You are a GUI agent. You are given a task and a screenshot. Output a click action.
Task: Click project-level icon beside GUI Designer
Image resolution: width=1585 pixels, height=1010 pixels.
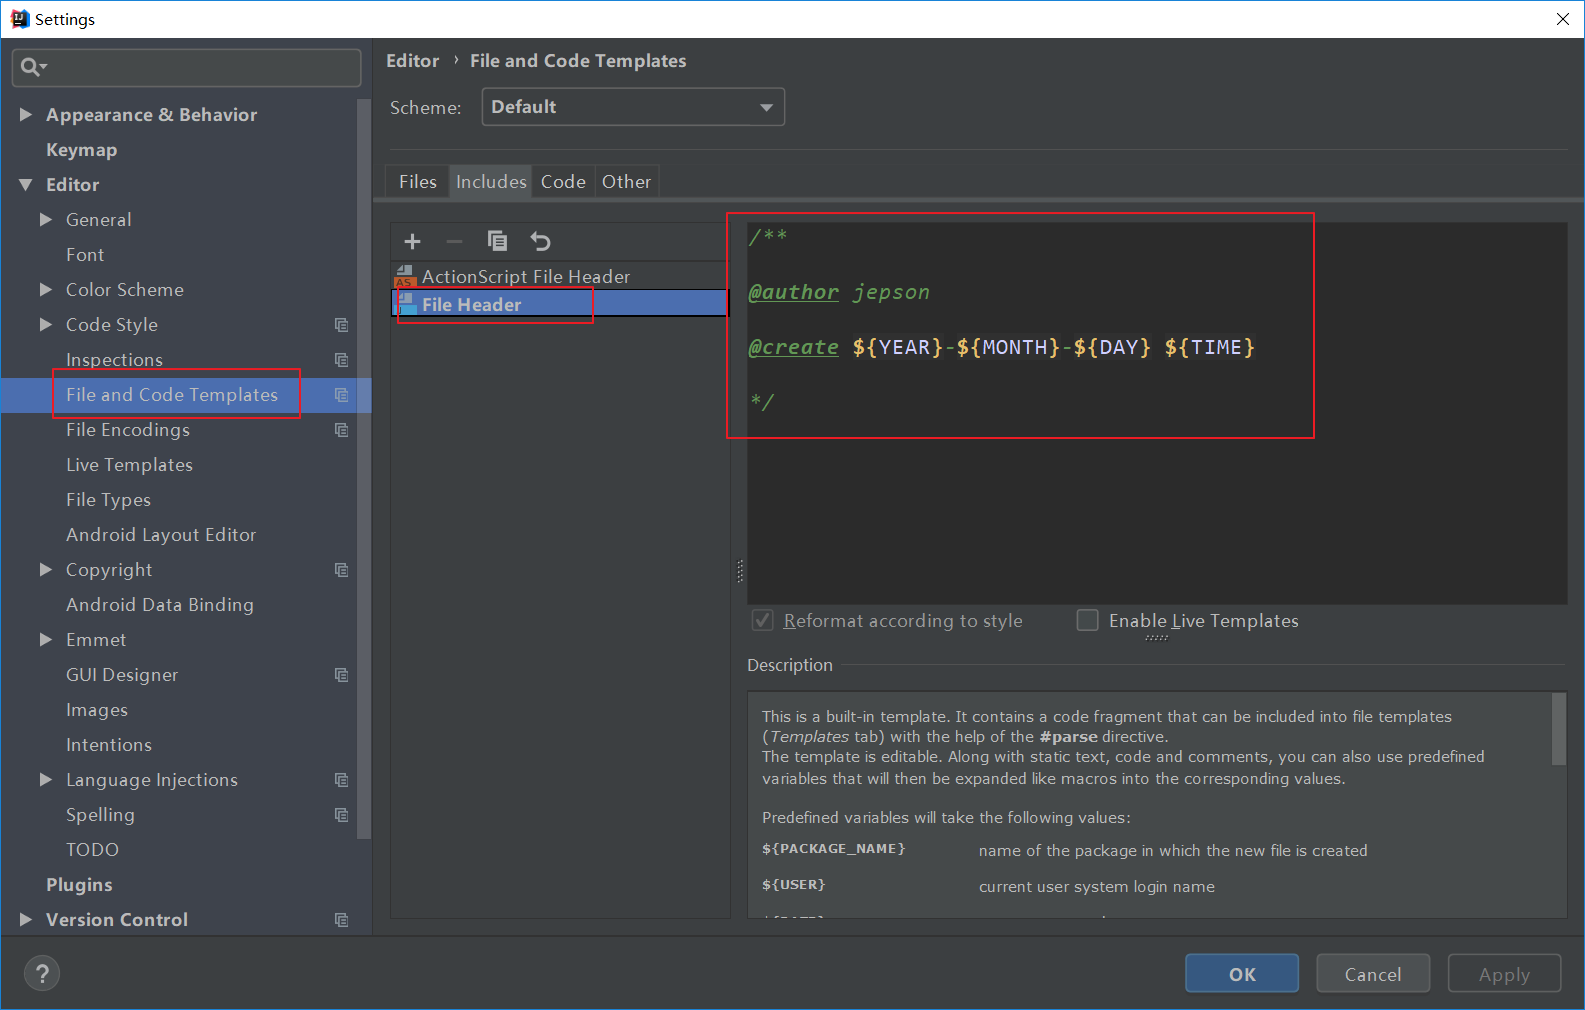[341, 675]
